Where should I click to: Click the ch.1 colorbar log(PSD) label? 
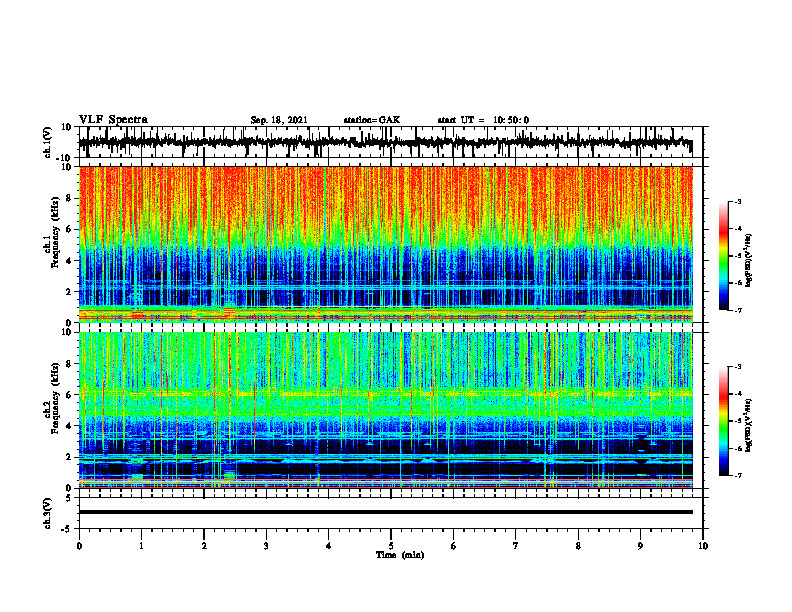(749, 259)
